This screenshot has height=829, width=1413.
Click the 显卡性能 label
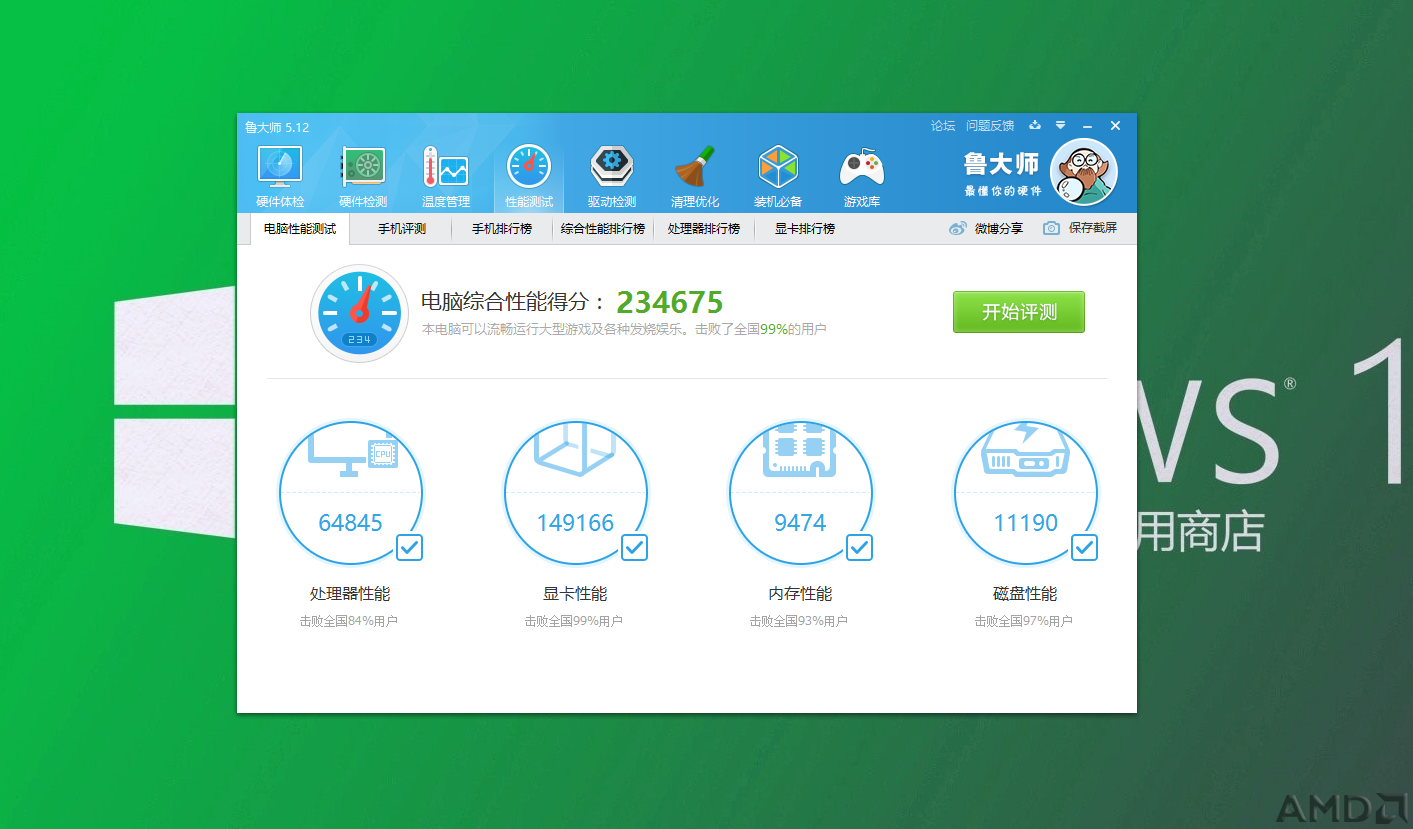[575, 594]
